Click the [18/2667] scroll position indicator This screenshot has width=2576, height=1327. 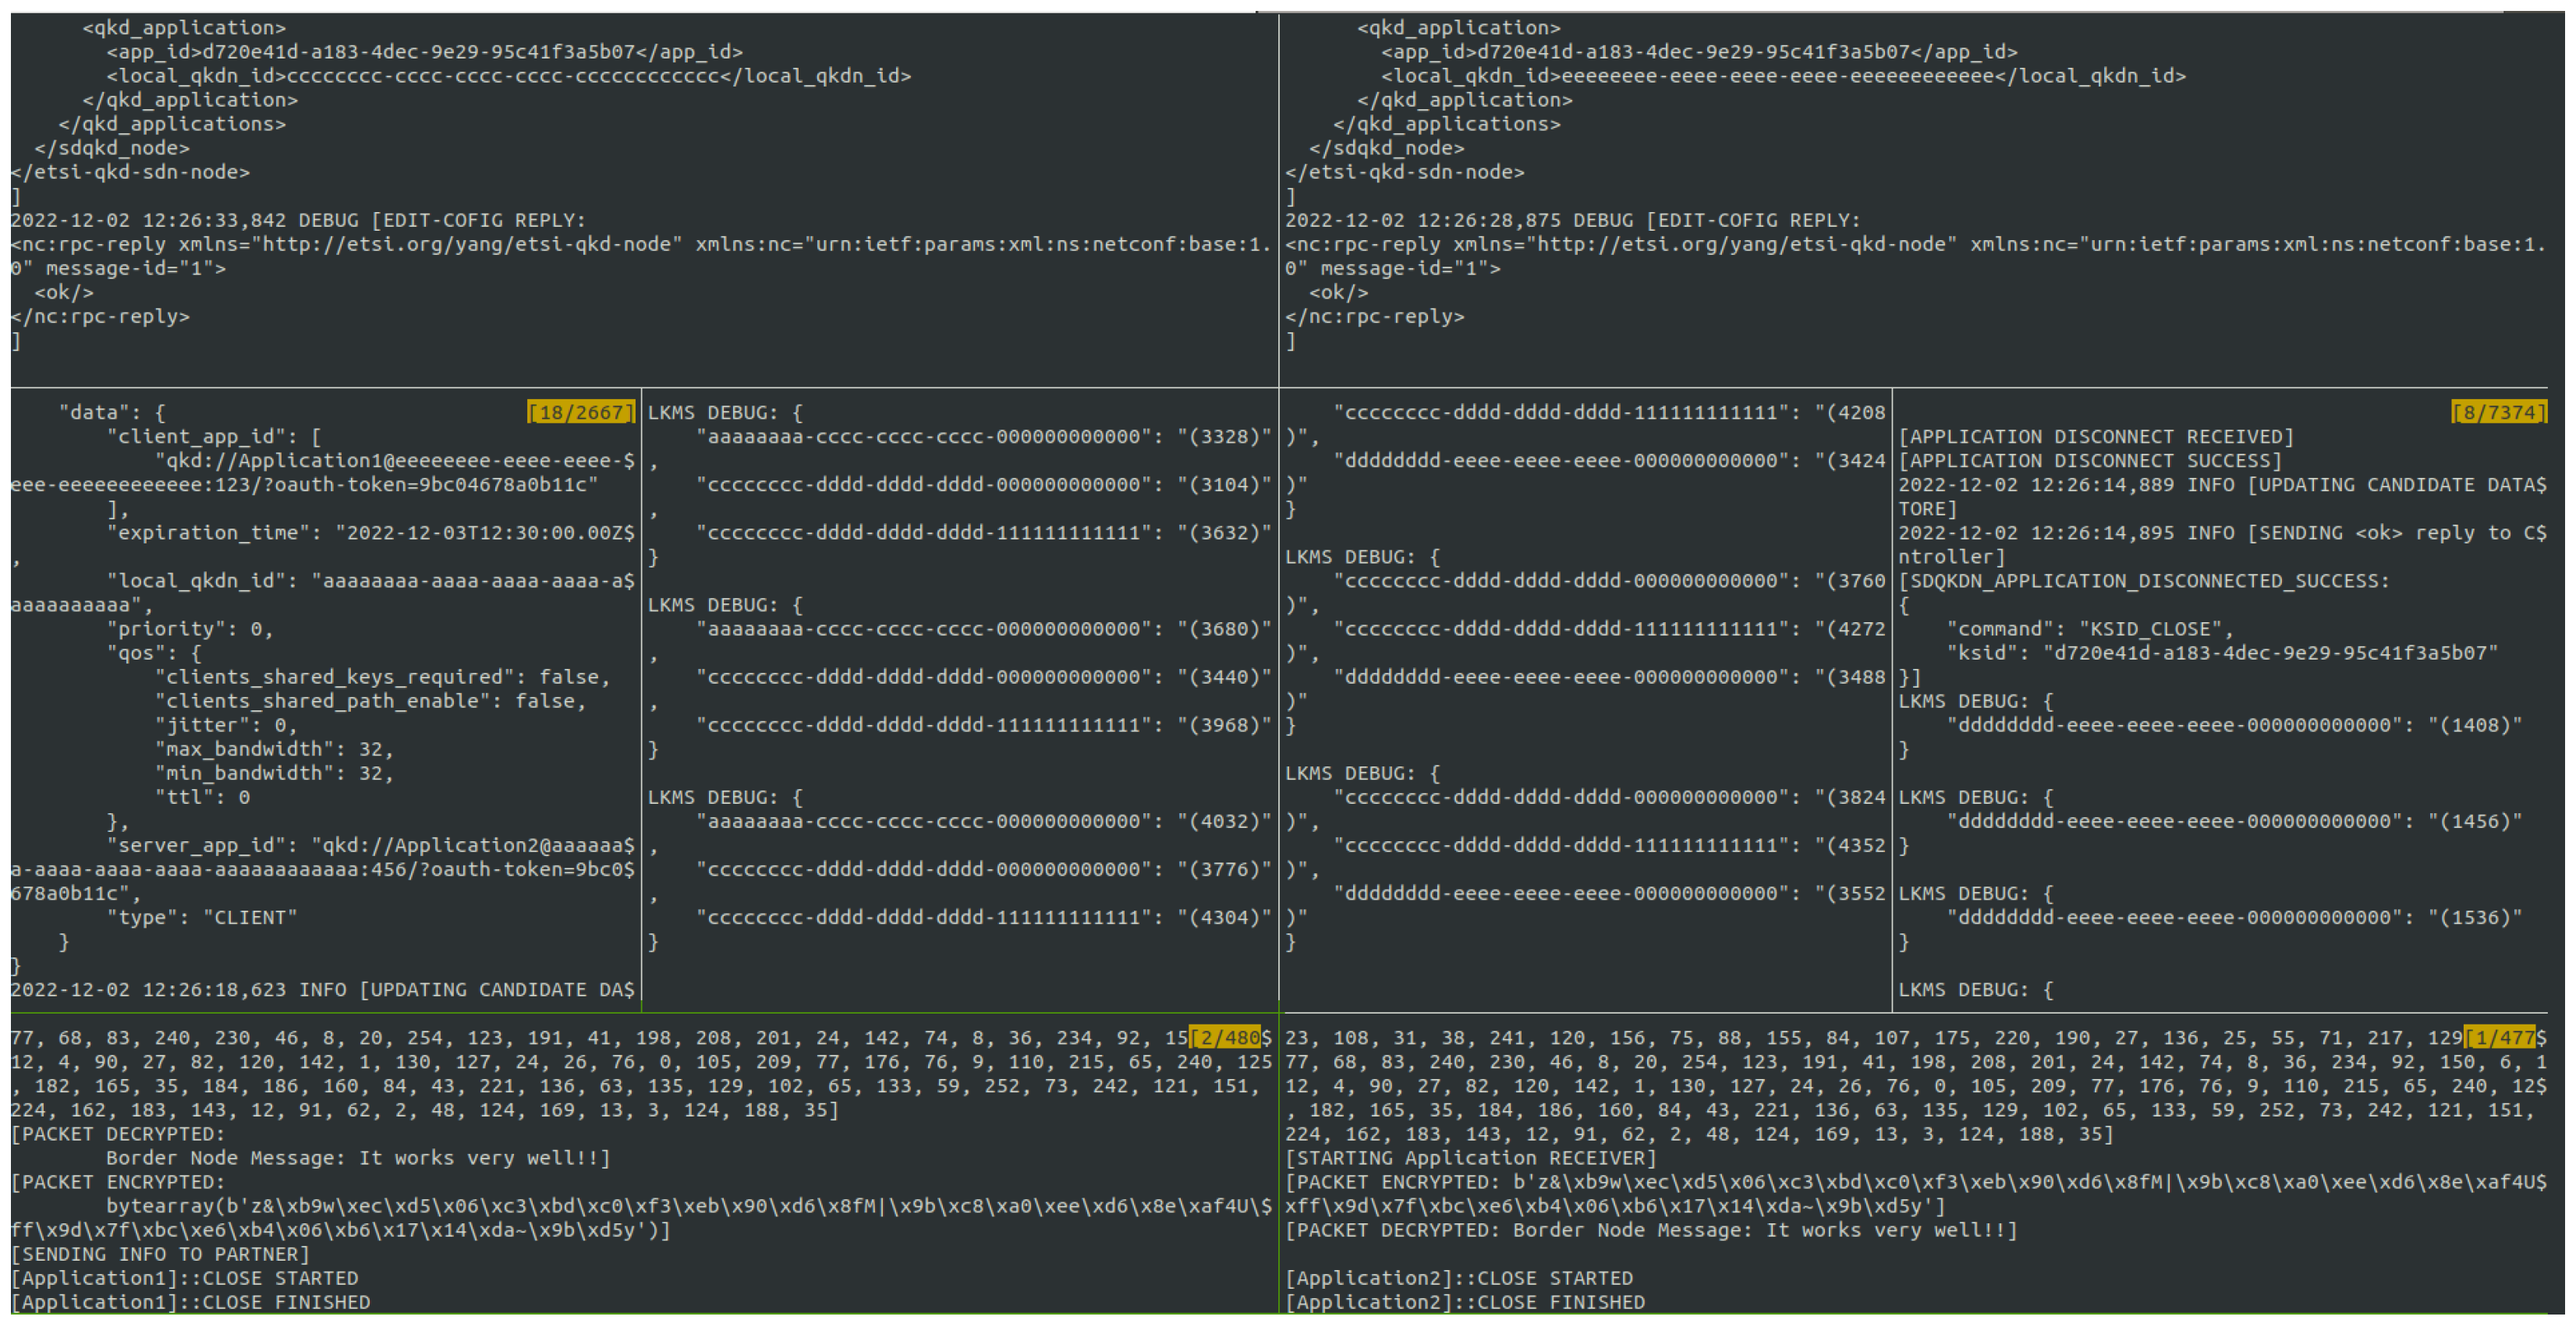(x=580, y=412)
